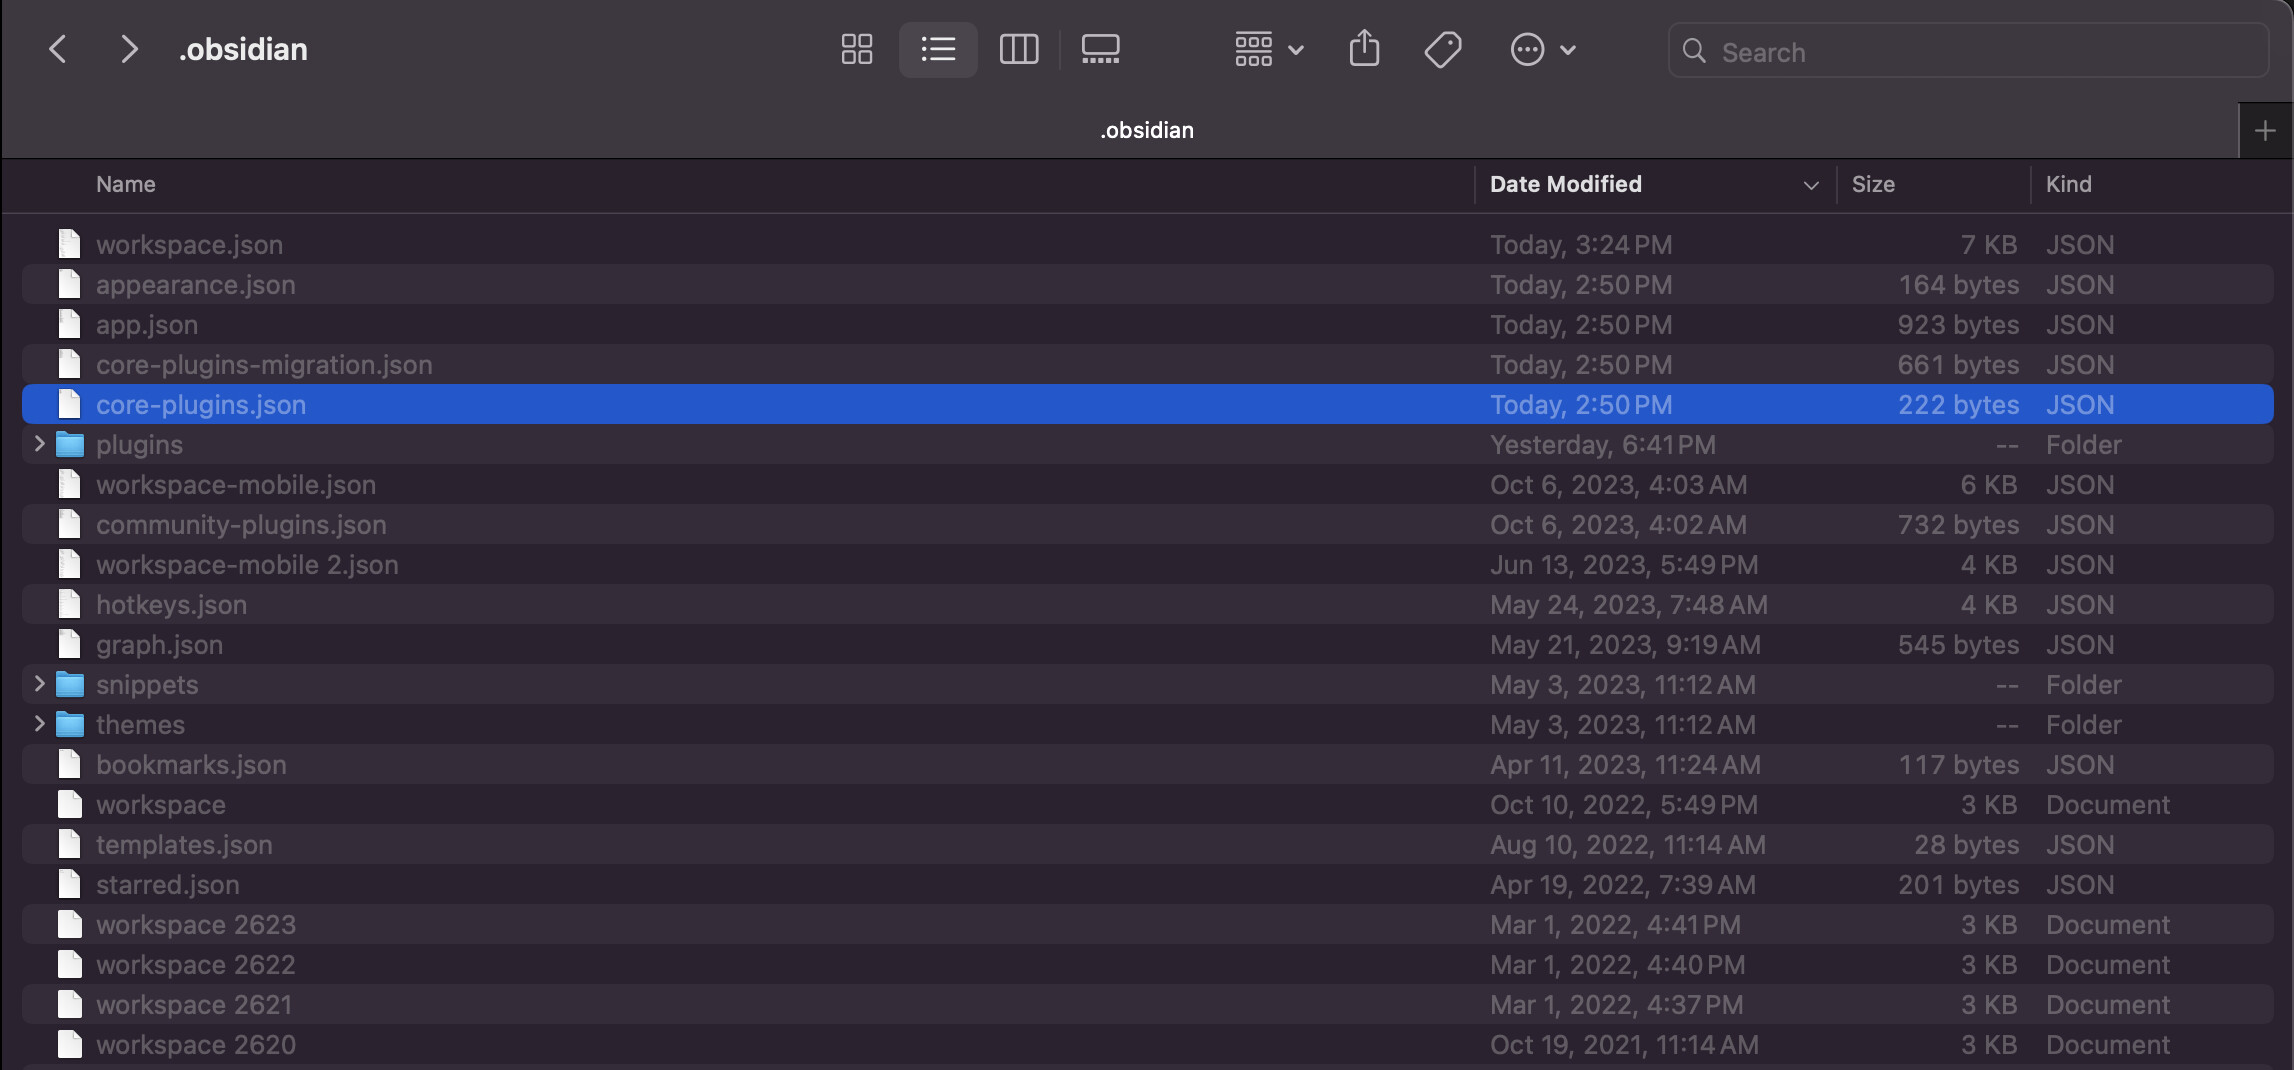Image resolution: width=2294 pixels, height=1070 pixels.
Task: Go forward with the right arrow
Action: 129,49
